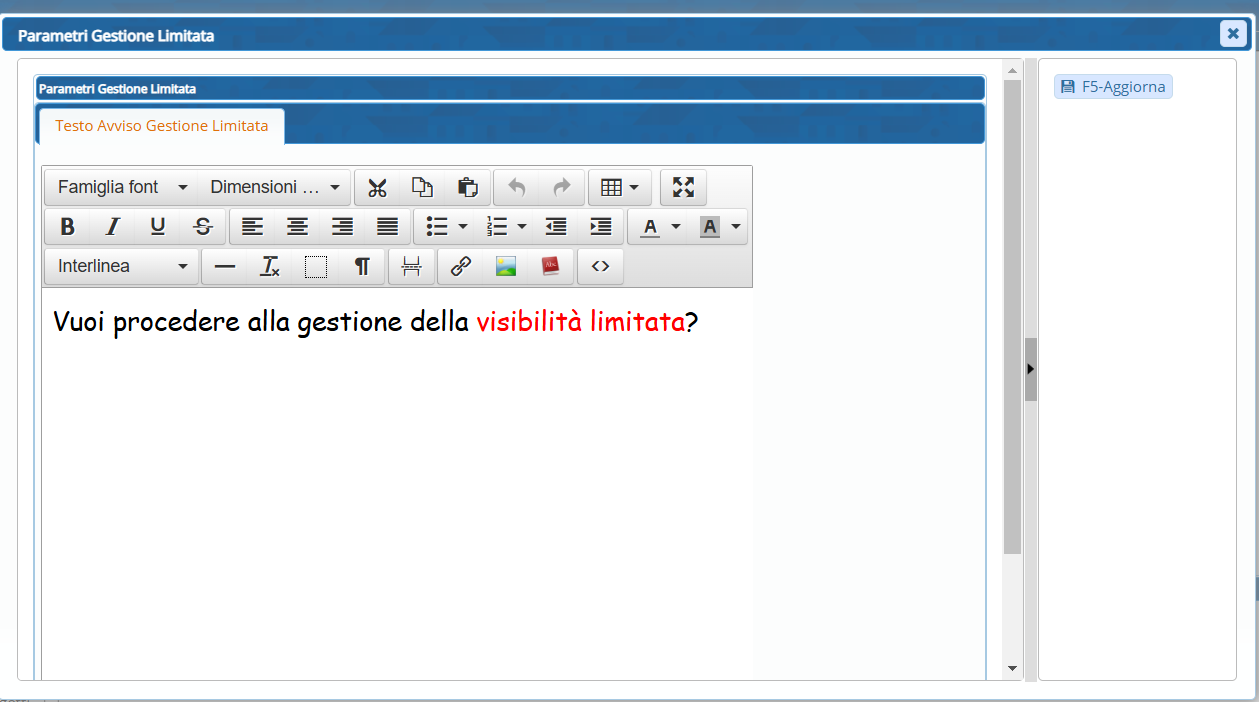
Task: Insert a page break
Action: (411, 267)
